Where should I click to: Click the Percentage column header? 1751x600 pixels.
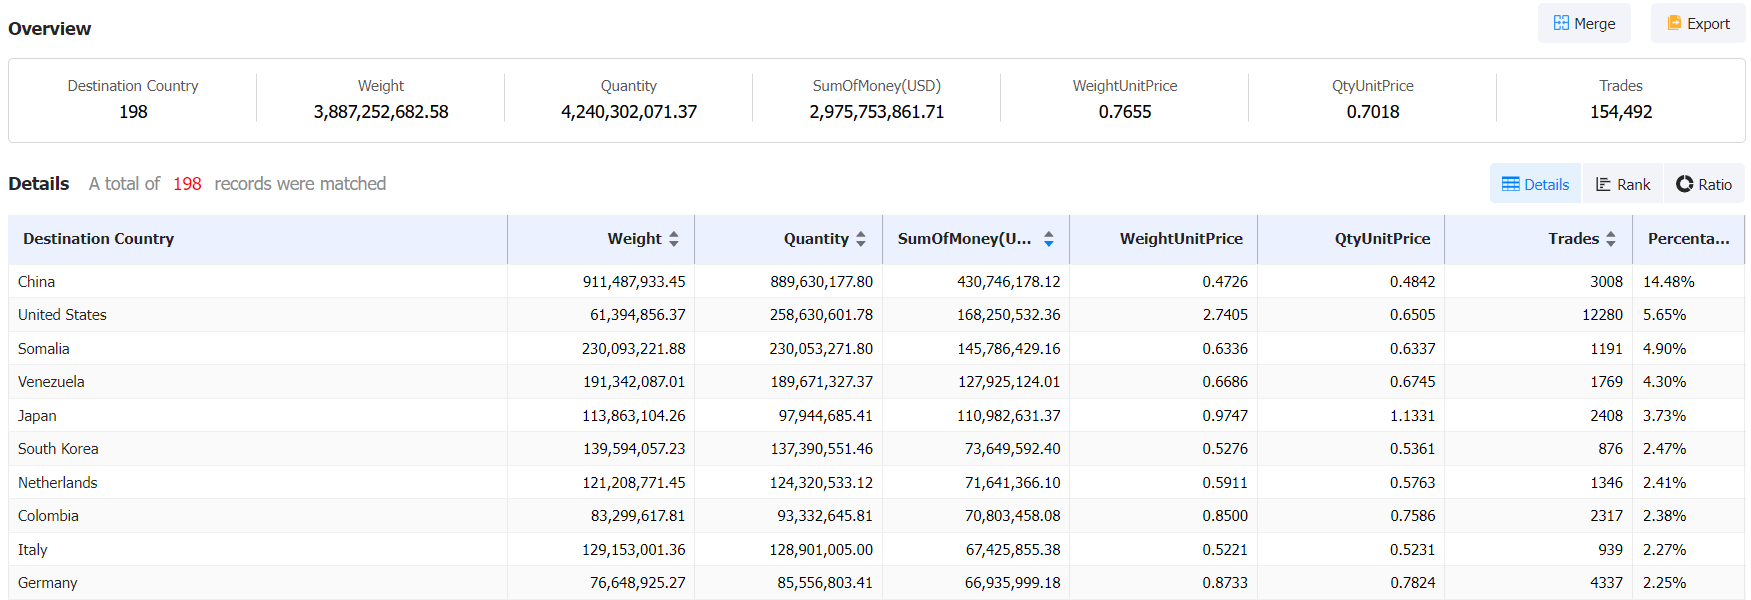point(1688,239)
